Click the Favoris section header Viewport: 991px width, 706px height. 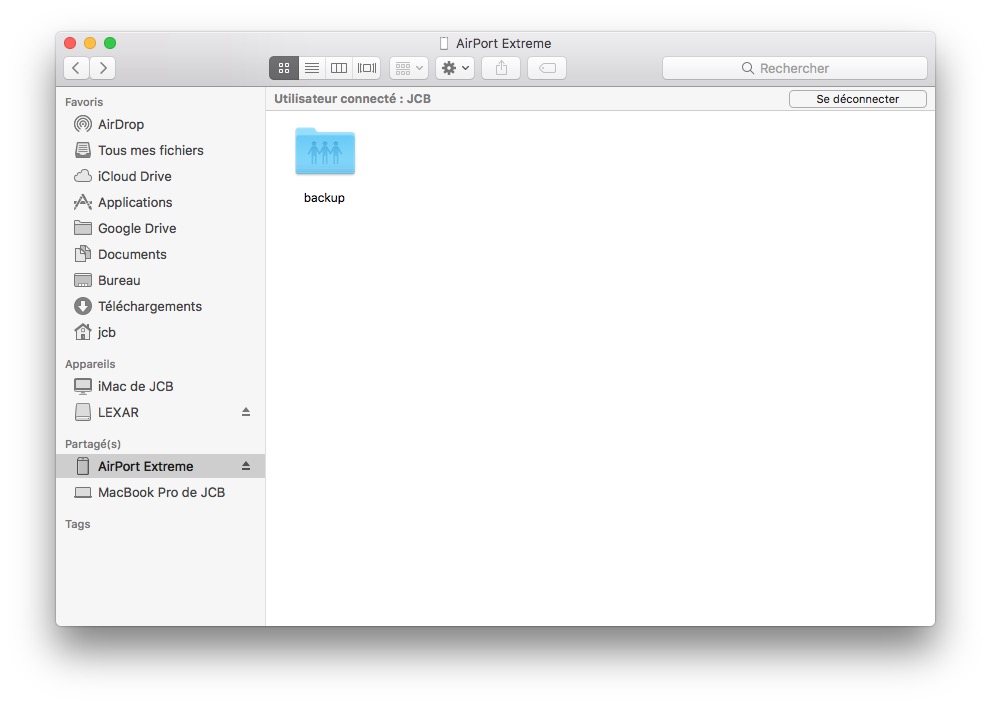84,102
